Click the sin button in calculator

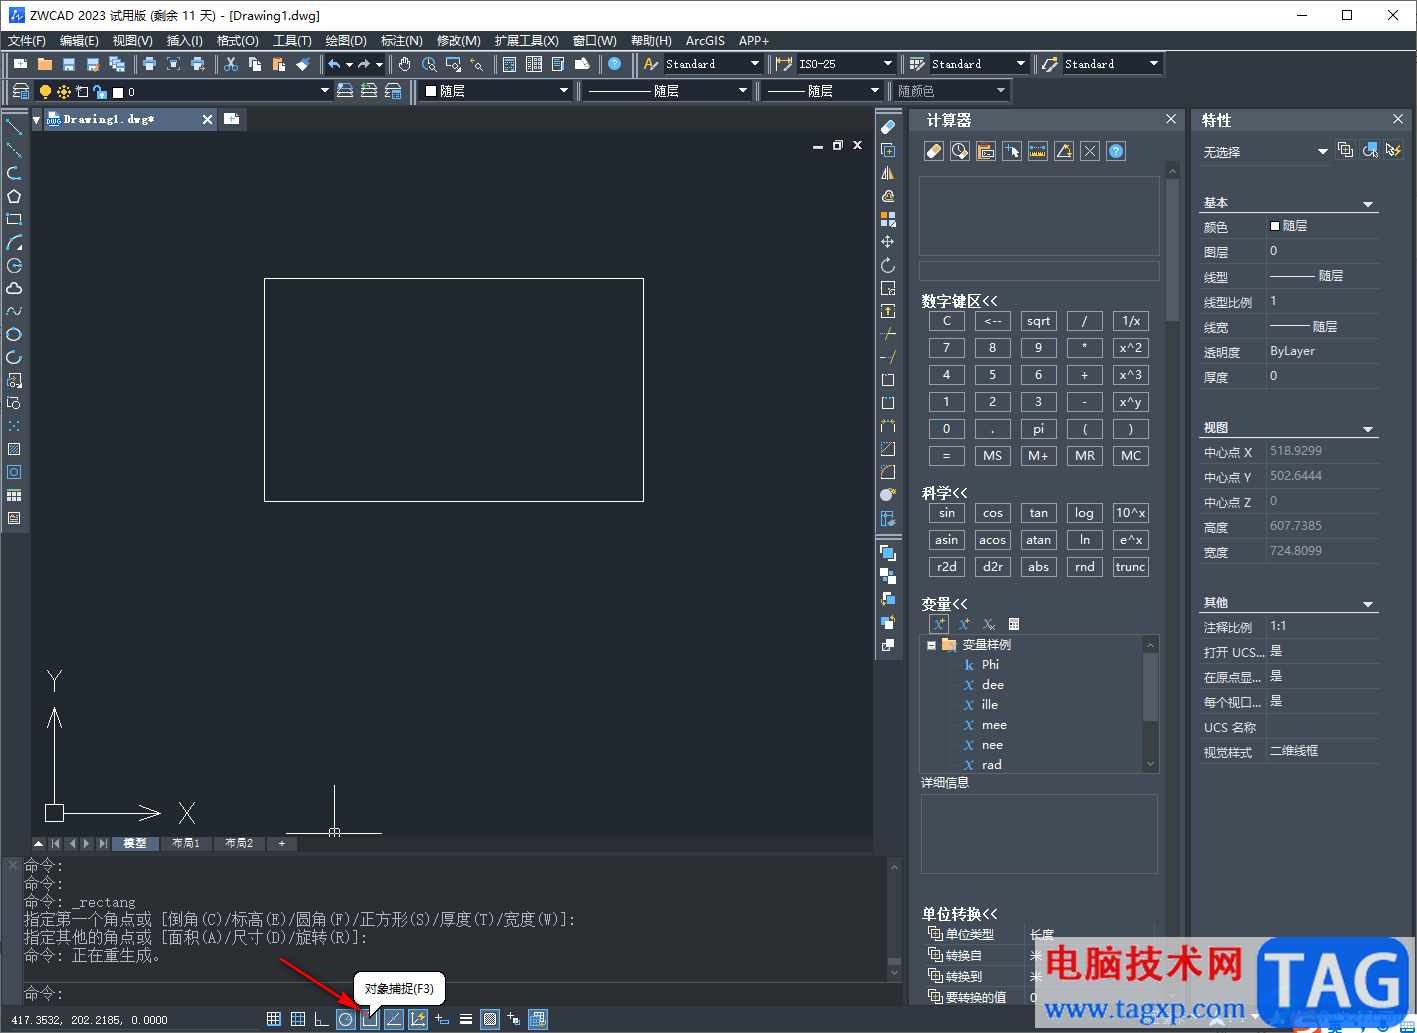(x=947, y=513)
